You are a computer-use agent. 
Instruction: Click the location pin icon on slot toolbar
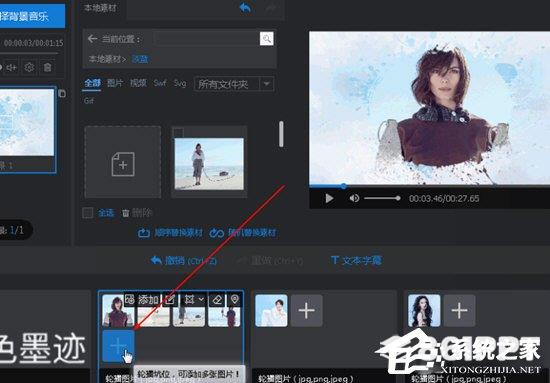pyautogui.click(x=235, y=299)
